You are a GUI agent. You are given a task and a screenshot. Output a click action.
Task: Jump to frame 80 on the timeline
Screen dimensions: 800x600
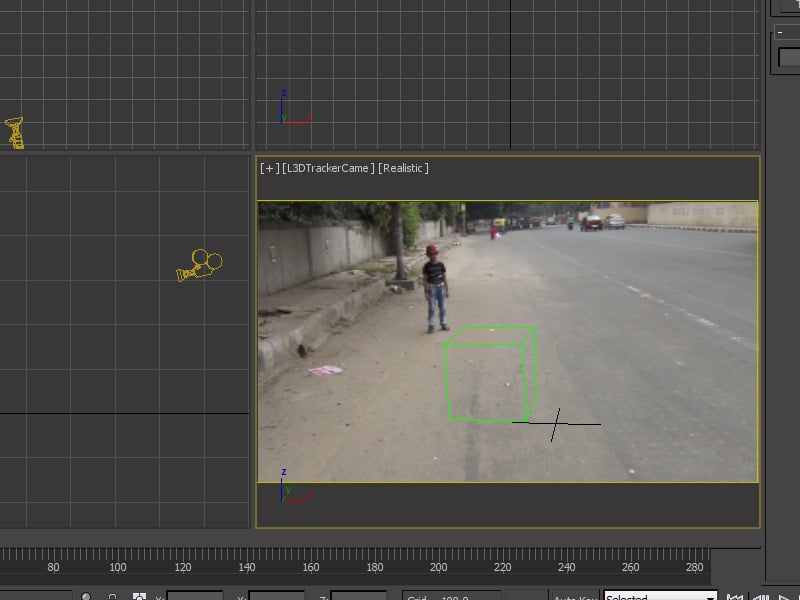pyautogui.click(x=53, y=567)
